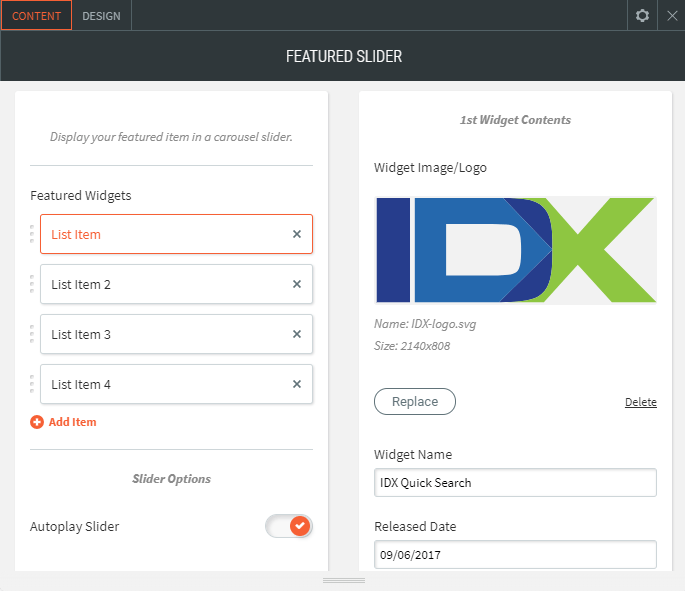Screen dimensions: 685x591
Task: Click the drag handle beside List Item 3
Action: click(32, 334)
